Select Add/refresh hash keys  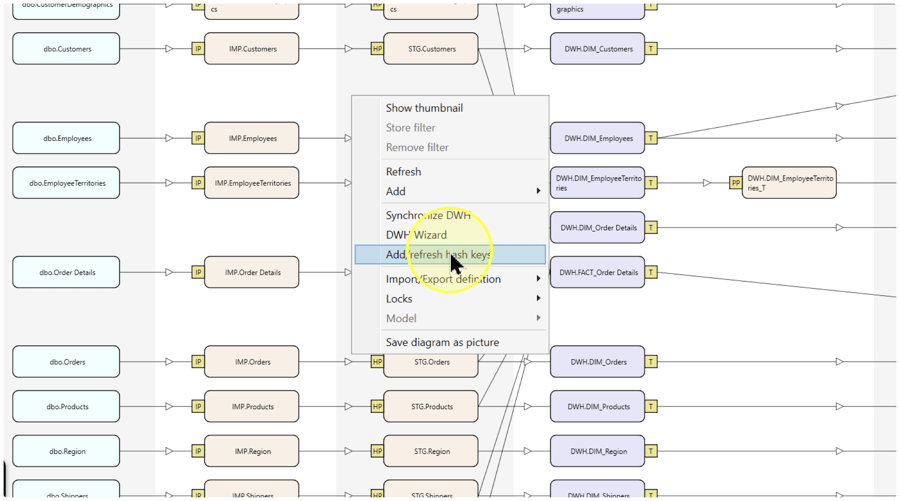(450, 254)
